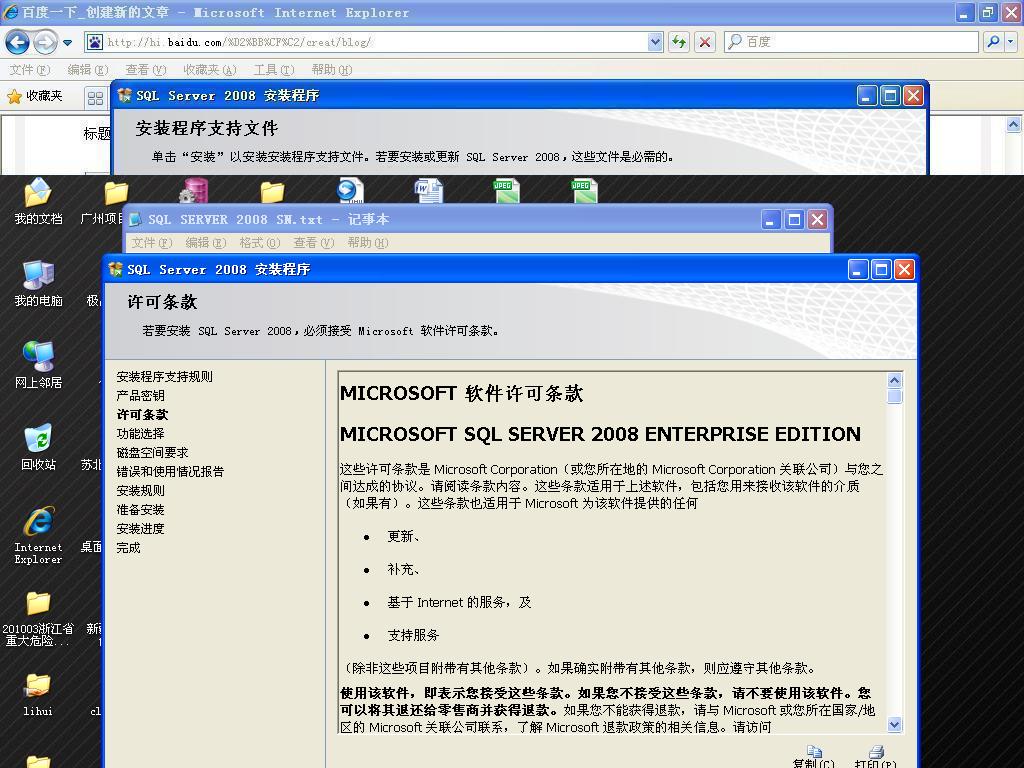Image resolution: width=1024 pixels, height=768 pixels.
Task: Select 产品密钥 step in installer sidebar
Action: coord(140,396)
